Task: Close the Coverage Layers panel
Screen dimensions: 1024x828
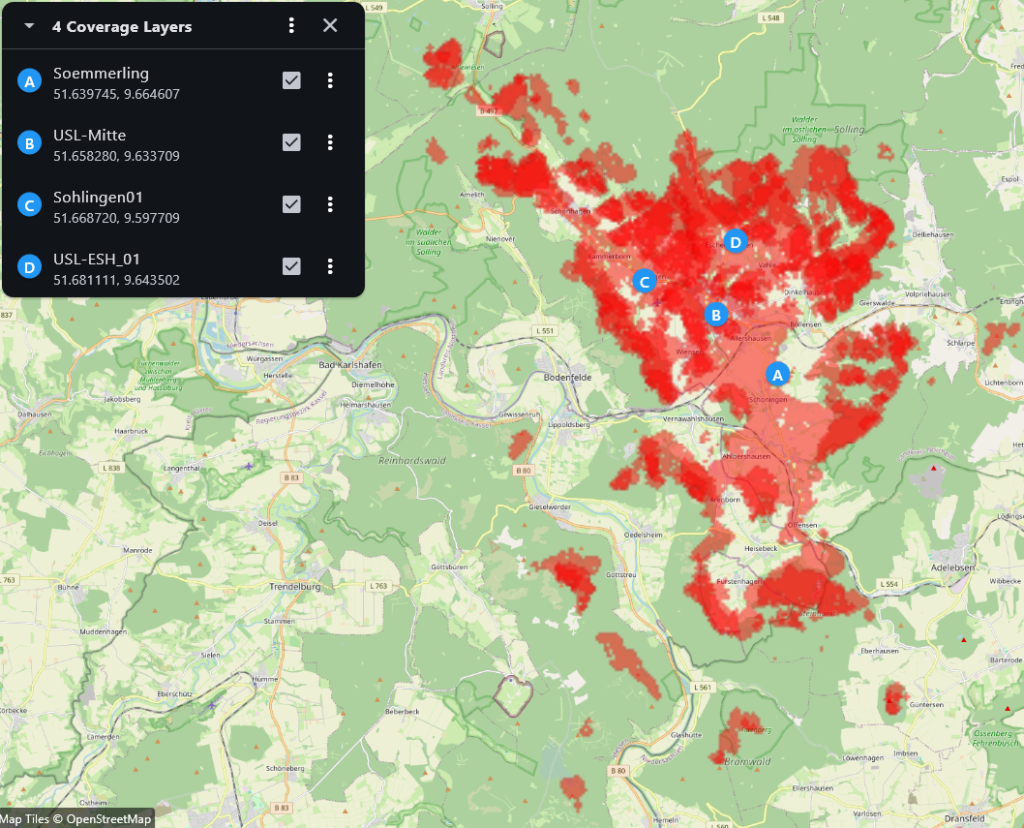Action: (x=330, y=26)
